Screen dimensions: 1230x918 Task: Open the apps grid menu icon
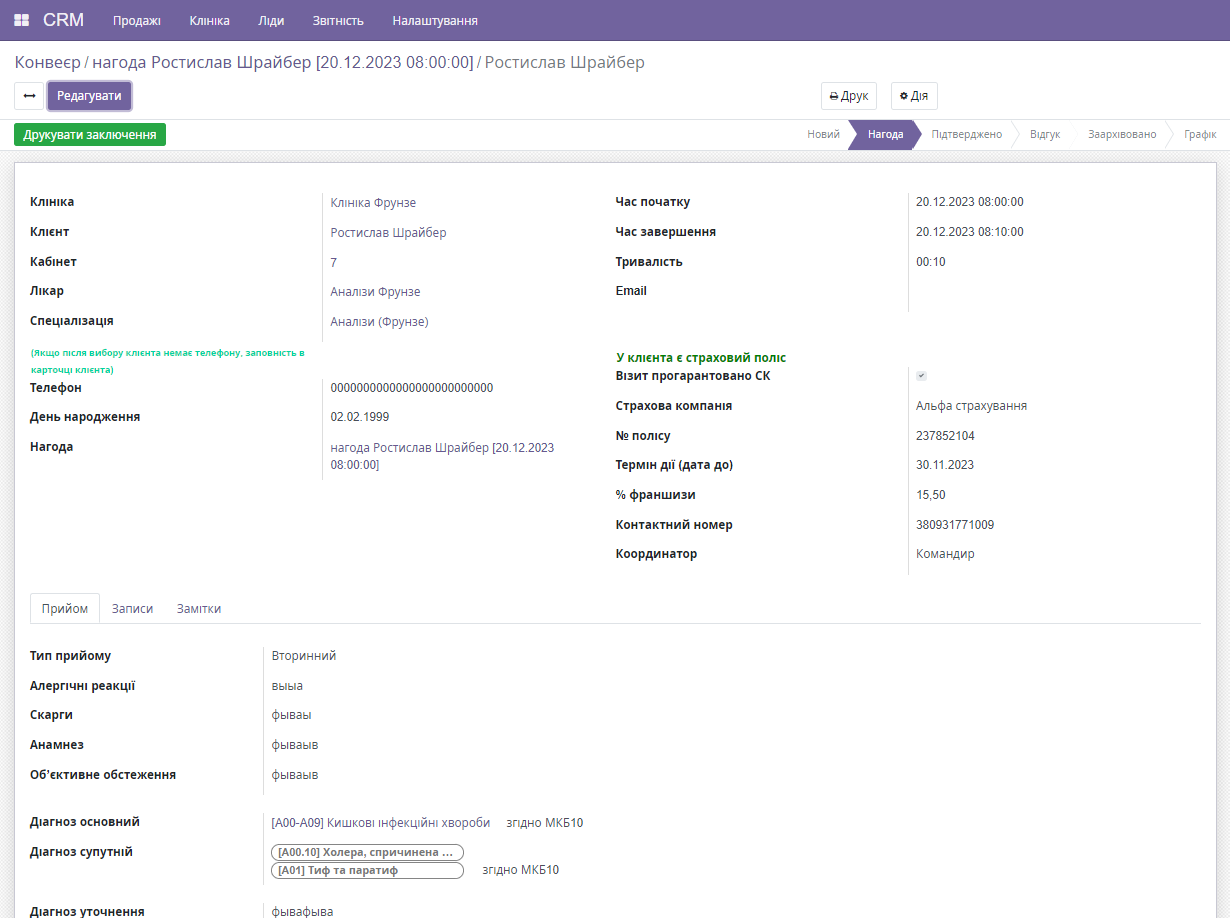(x=21, y=20)
